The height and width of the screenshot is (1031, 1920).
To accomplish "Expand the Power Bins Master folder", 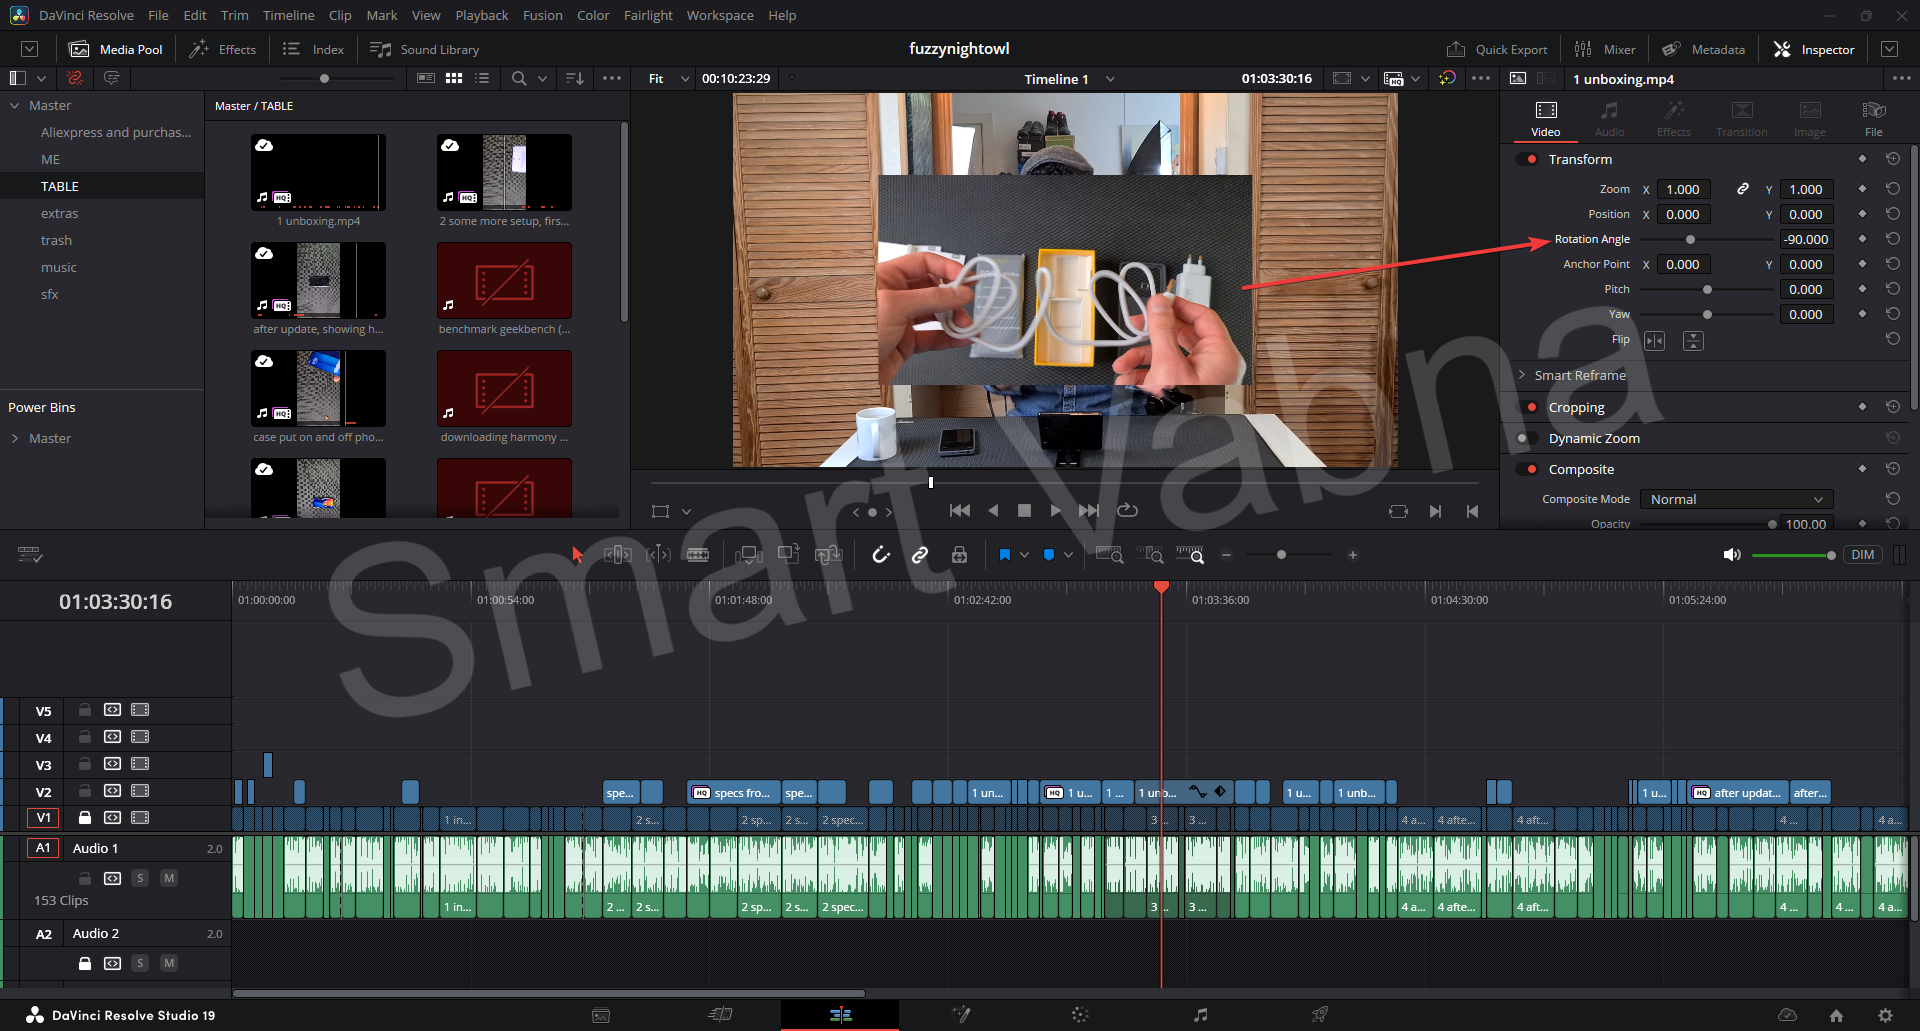I will (x=15, y=438).
